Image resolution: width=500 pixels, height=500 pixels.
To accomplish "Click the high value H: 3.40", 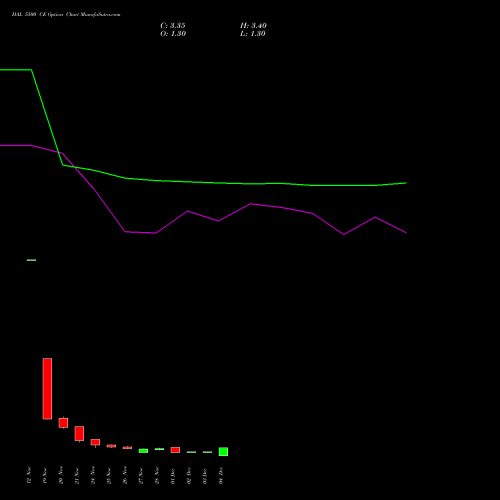I will click(253, 26).
